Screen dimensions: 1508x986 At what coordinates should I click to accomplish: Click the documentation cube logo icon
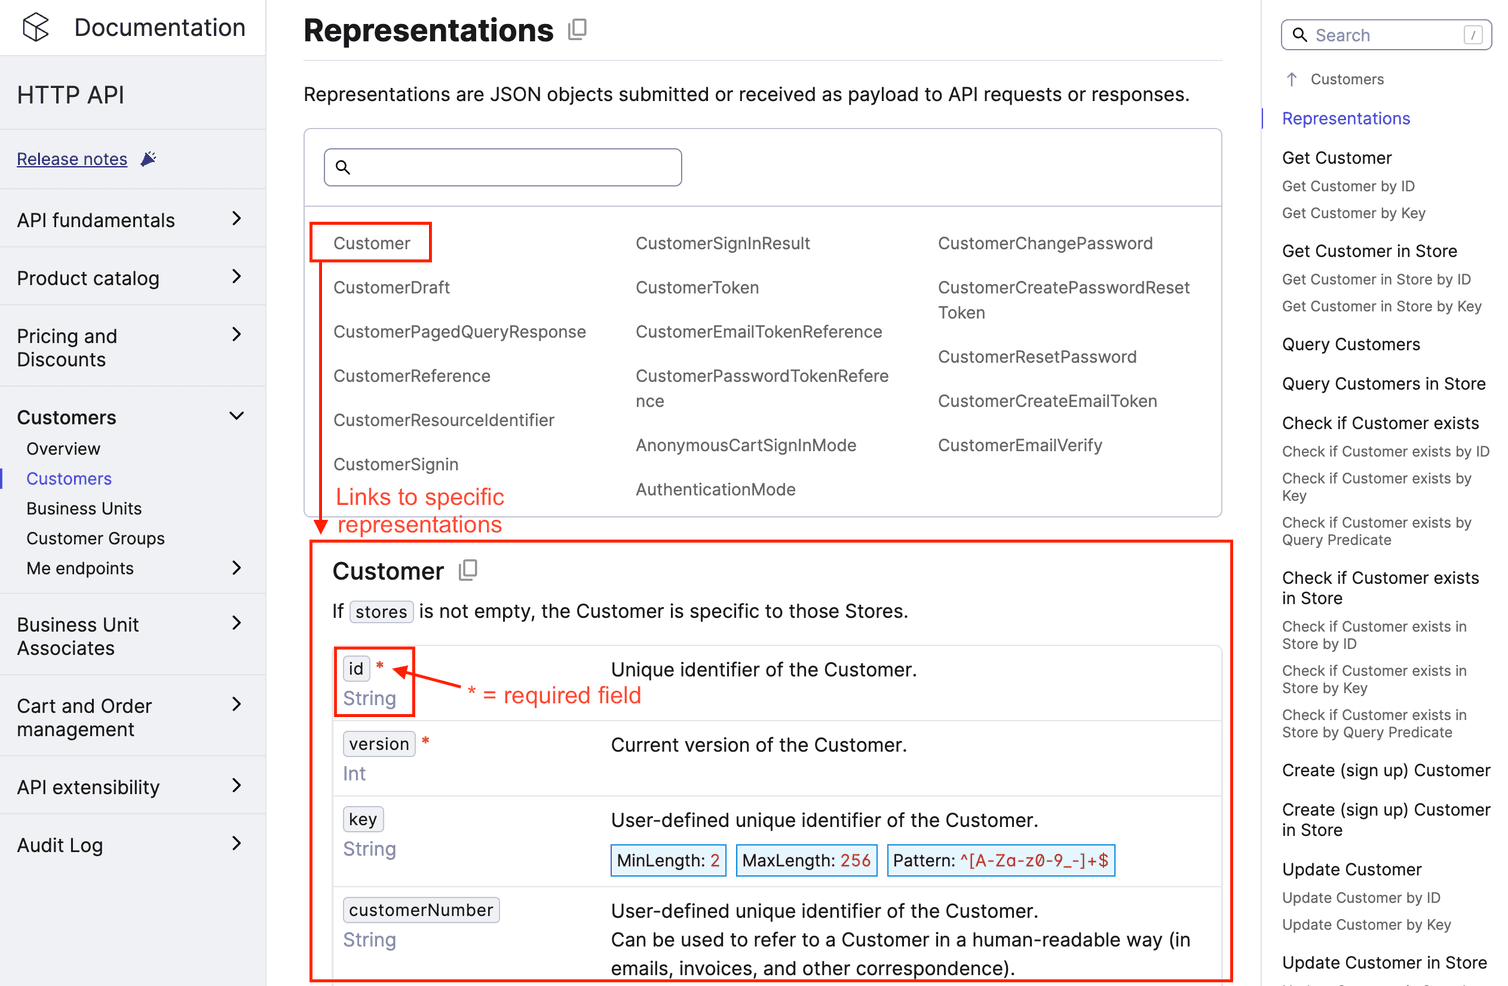point(35,27)
